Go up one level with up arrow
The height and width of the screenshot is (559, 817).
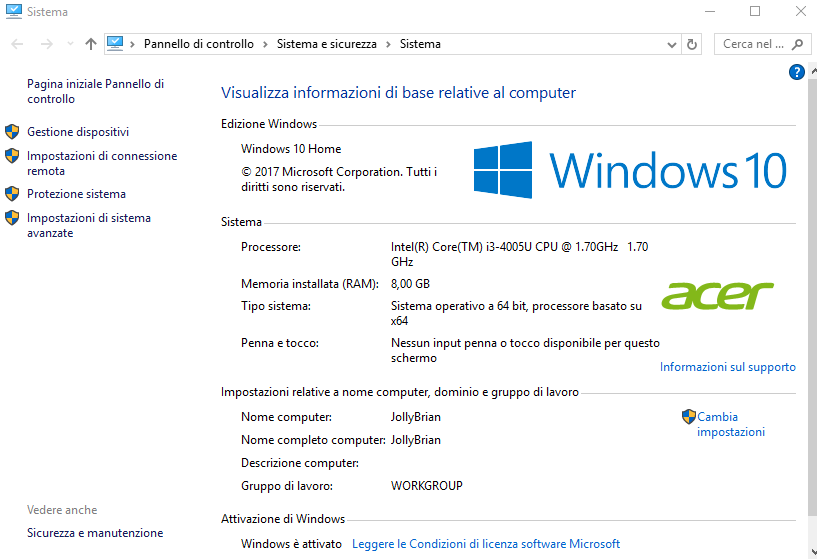tap(91, 44)
